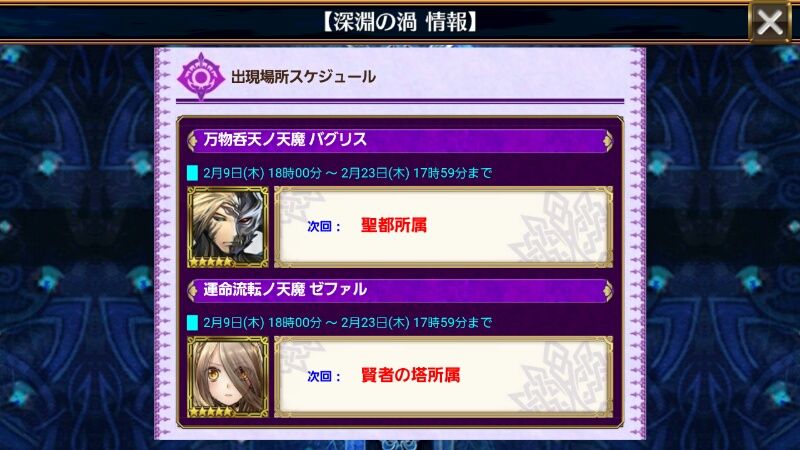The height and width of the screenshot is (450, 800).
Task: Click the 出現場所スケジュール section title
Action: 304,77
